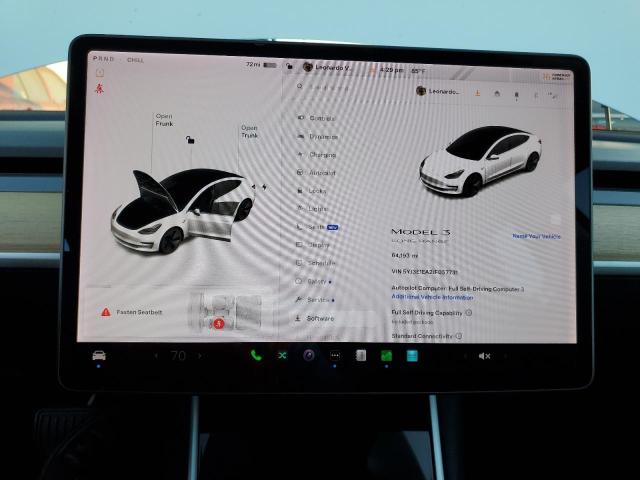This screenshot has height=480, width=640.
Task: Tap the open-door car model on left panel
Action: click(x=182, y=211)
